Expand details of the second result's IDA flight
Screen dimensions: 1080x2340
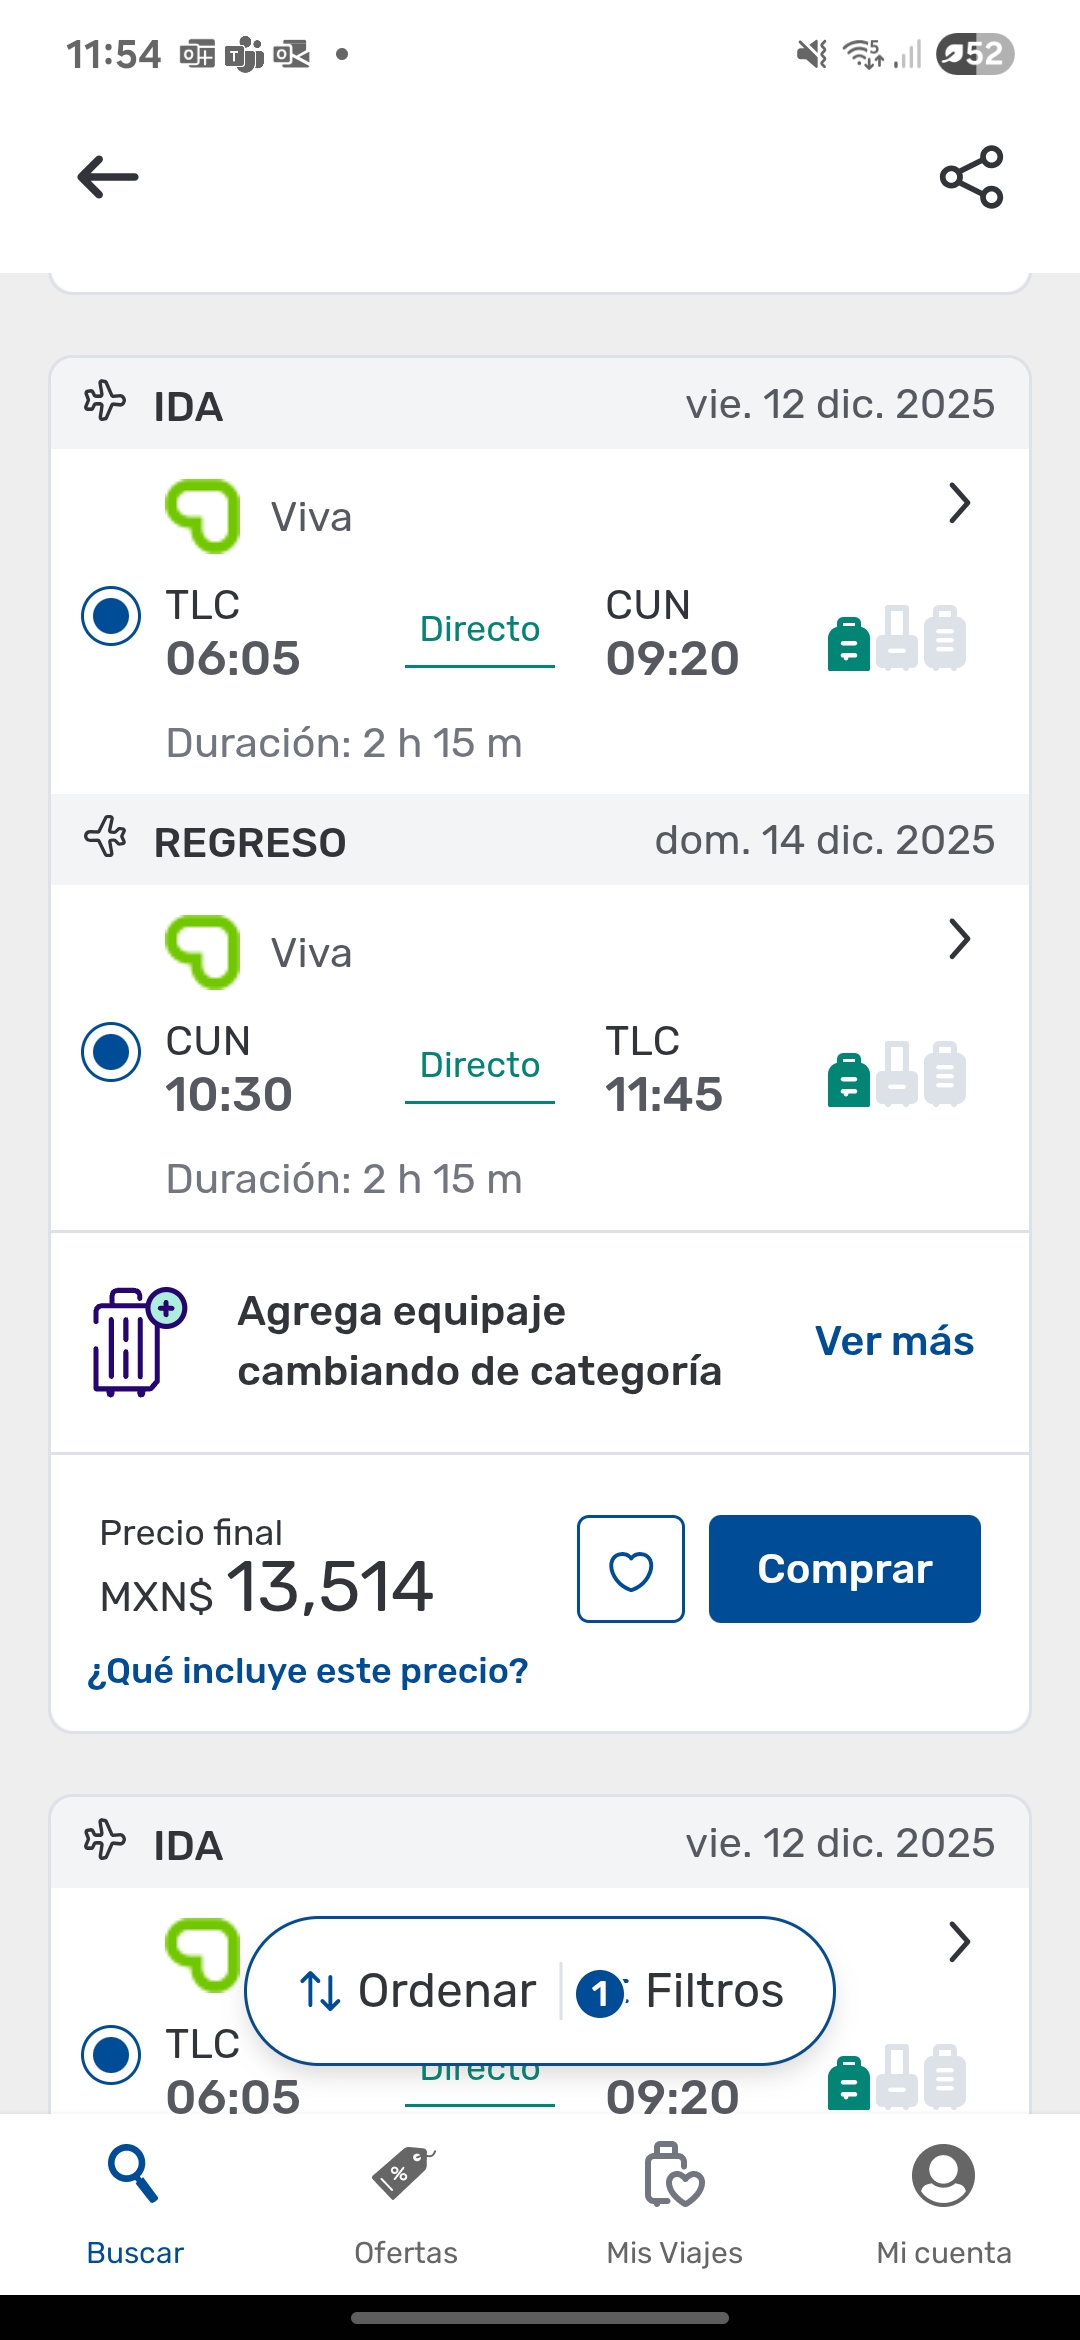click(x=959, y=1942)
